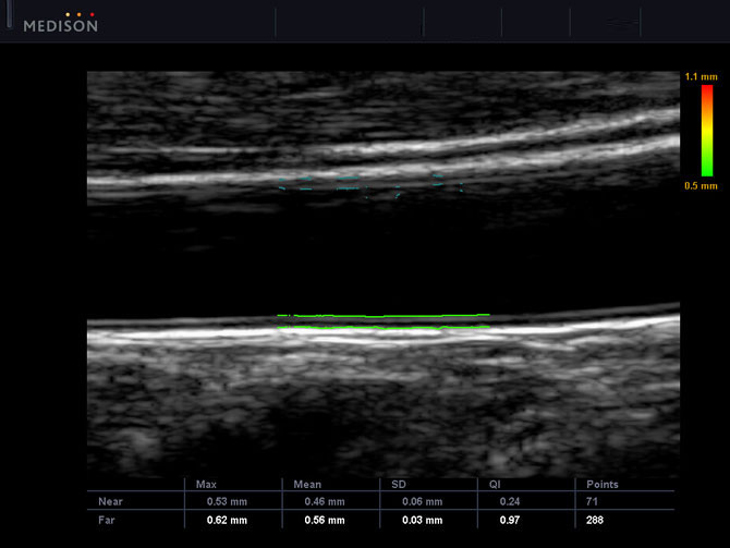Click Far Points value '288'
The width and height of the screenshot is (730, 548).
(x=595, y=520)
